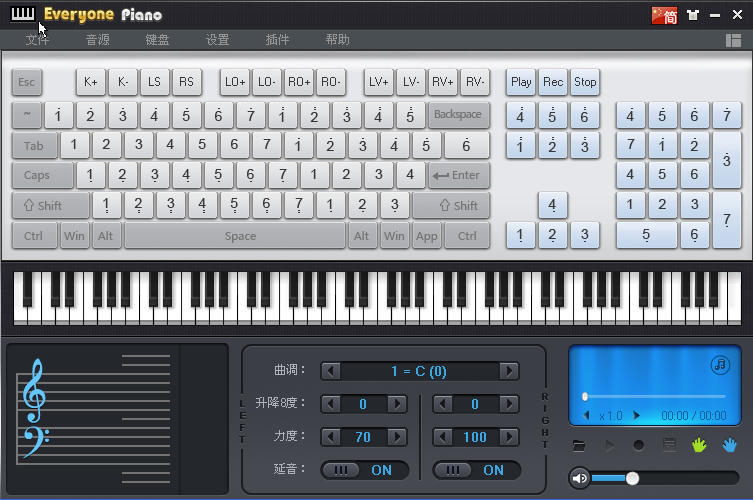The height and width of the screenshot is (500, 753).
Task: Click the RO- key
Action: click(x=330, y=82)
